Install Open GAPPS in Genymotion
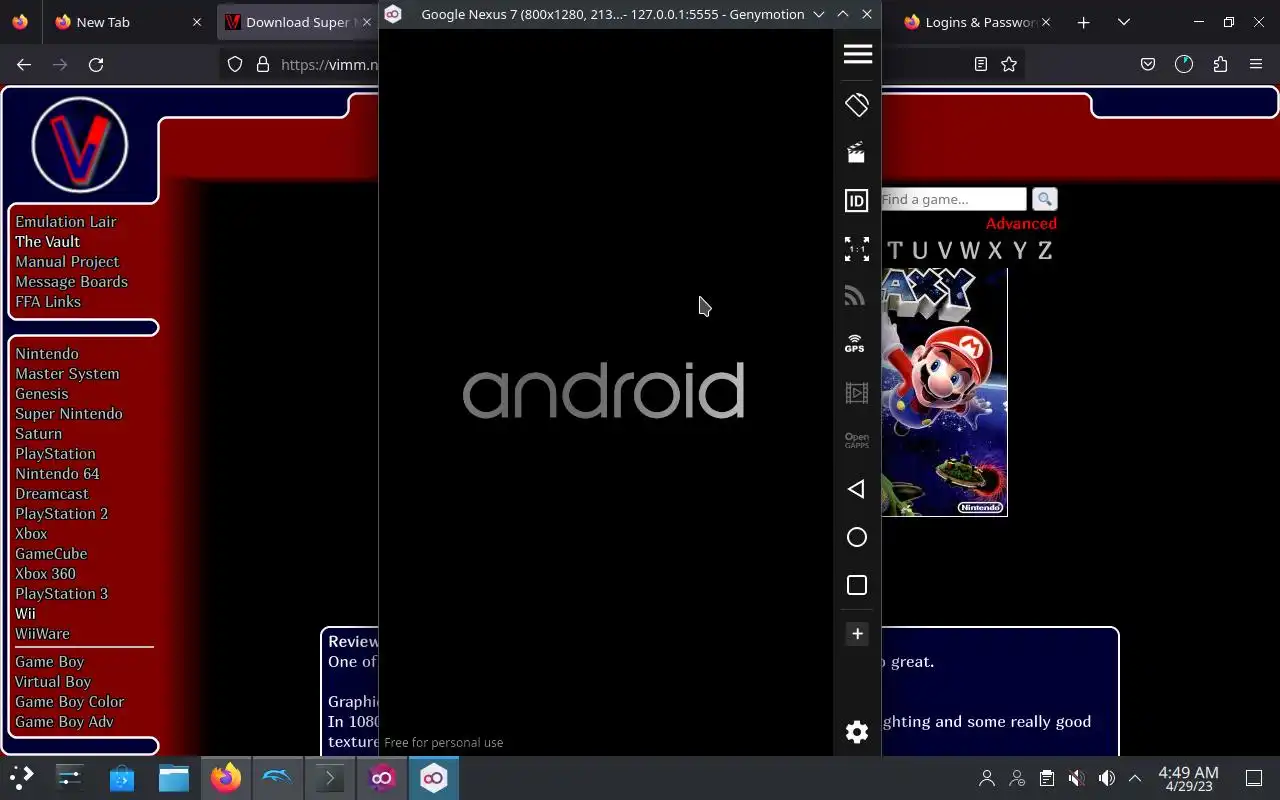 point(857,440)
